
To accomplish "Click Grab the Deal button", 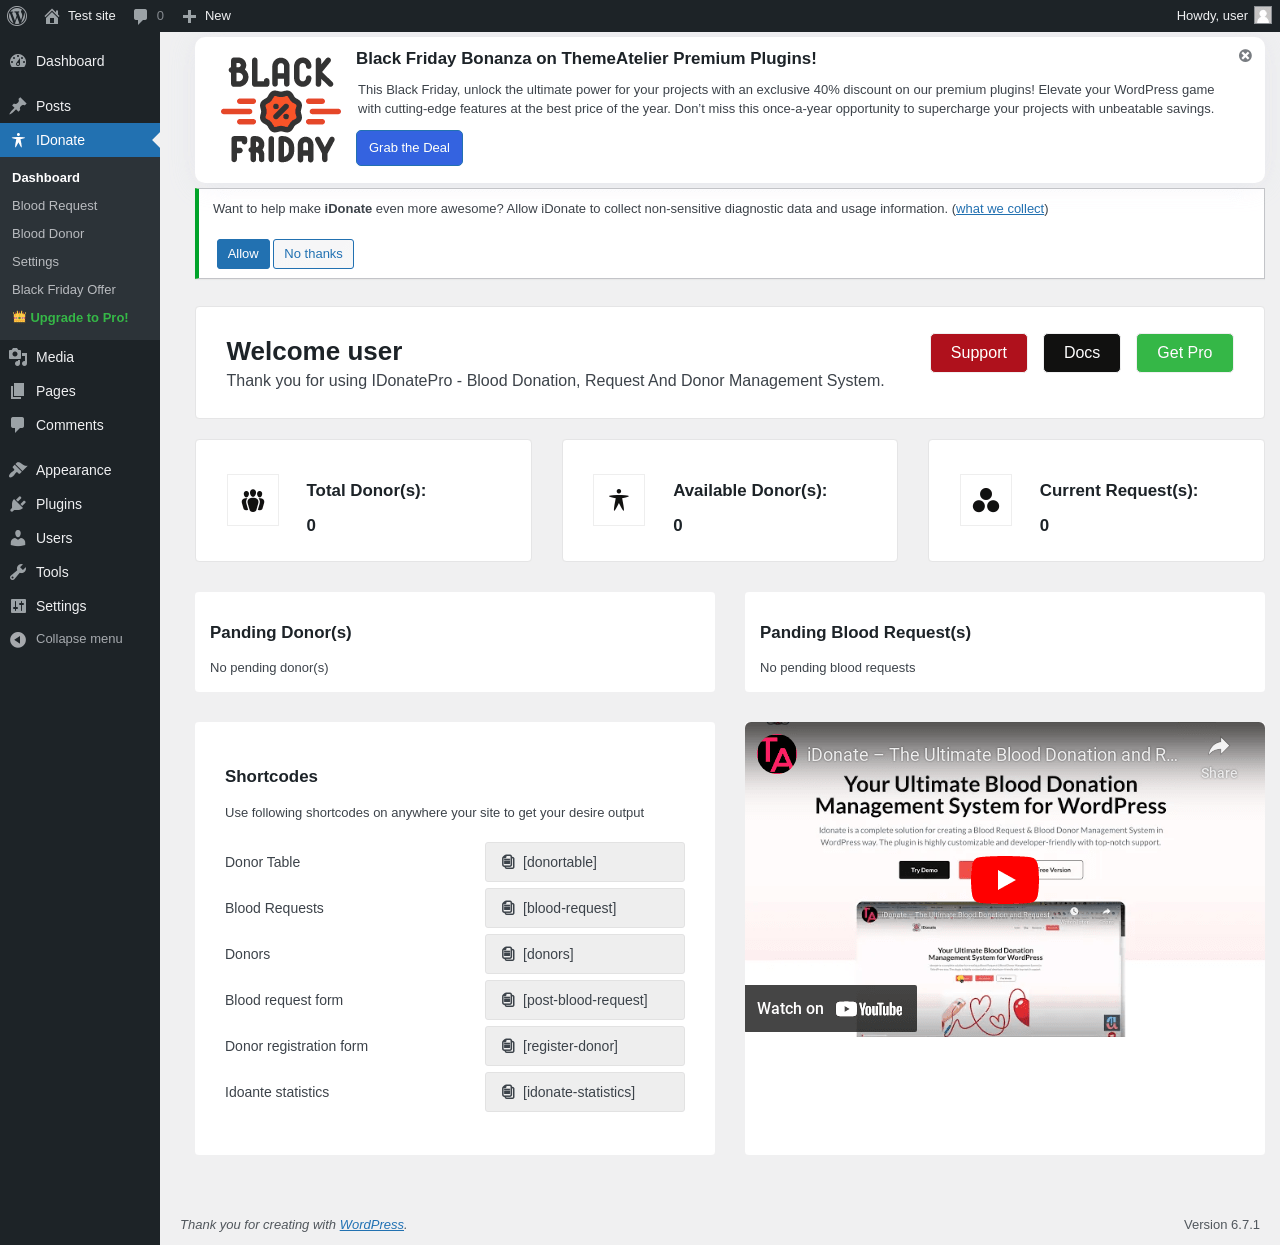I will 409,148.
